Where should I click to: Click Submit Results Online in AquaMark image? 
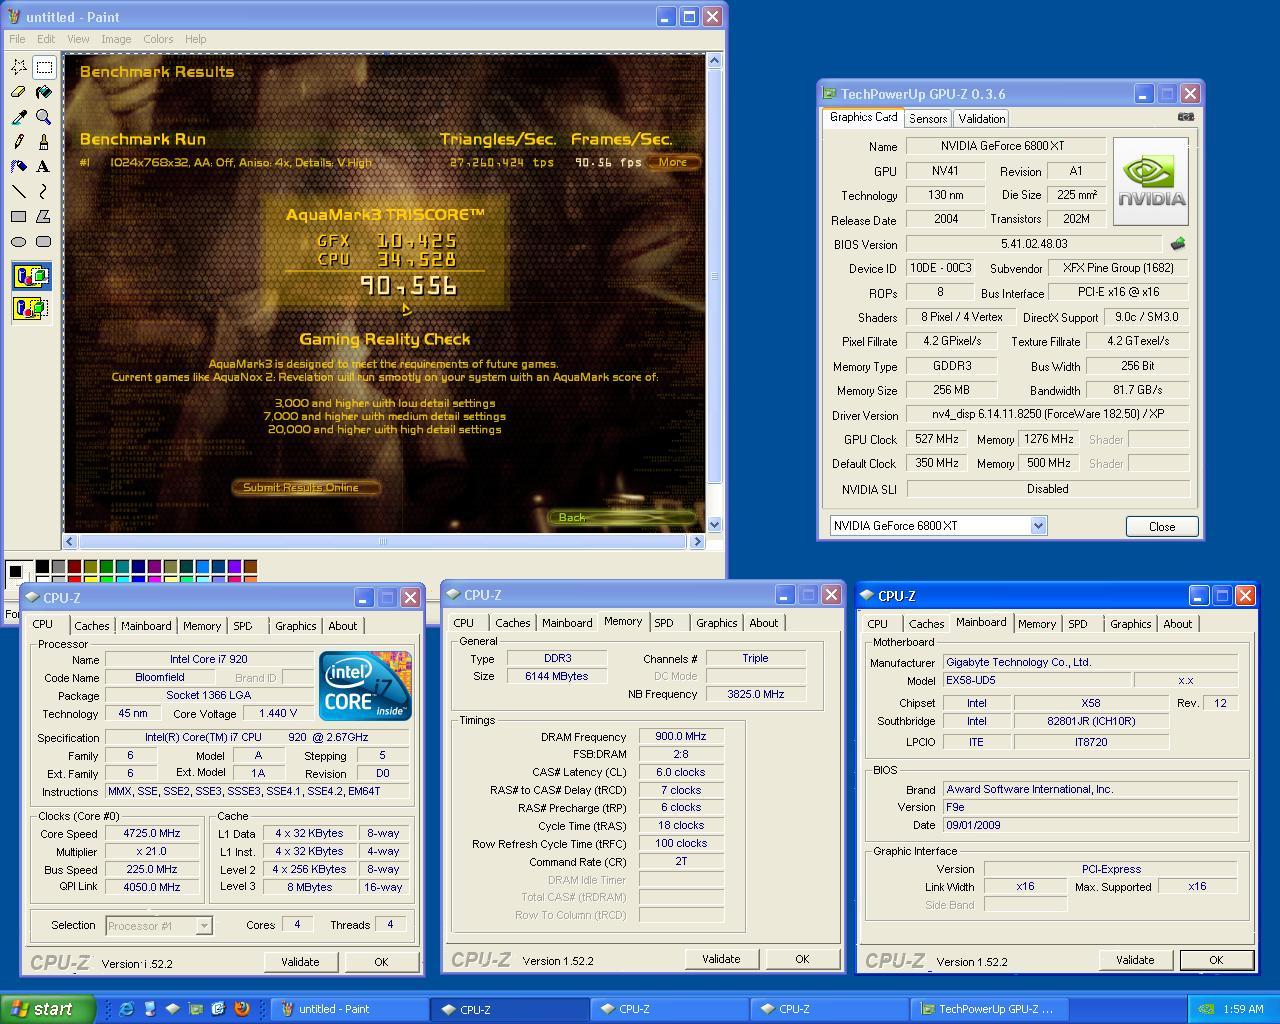point(306,488)
